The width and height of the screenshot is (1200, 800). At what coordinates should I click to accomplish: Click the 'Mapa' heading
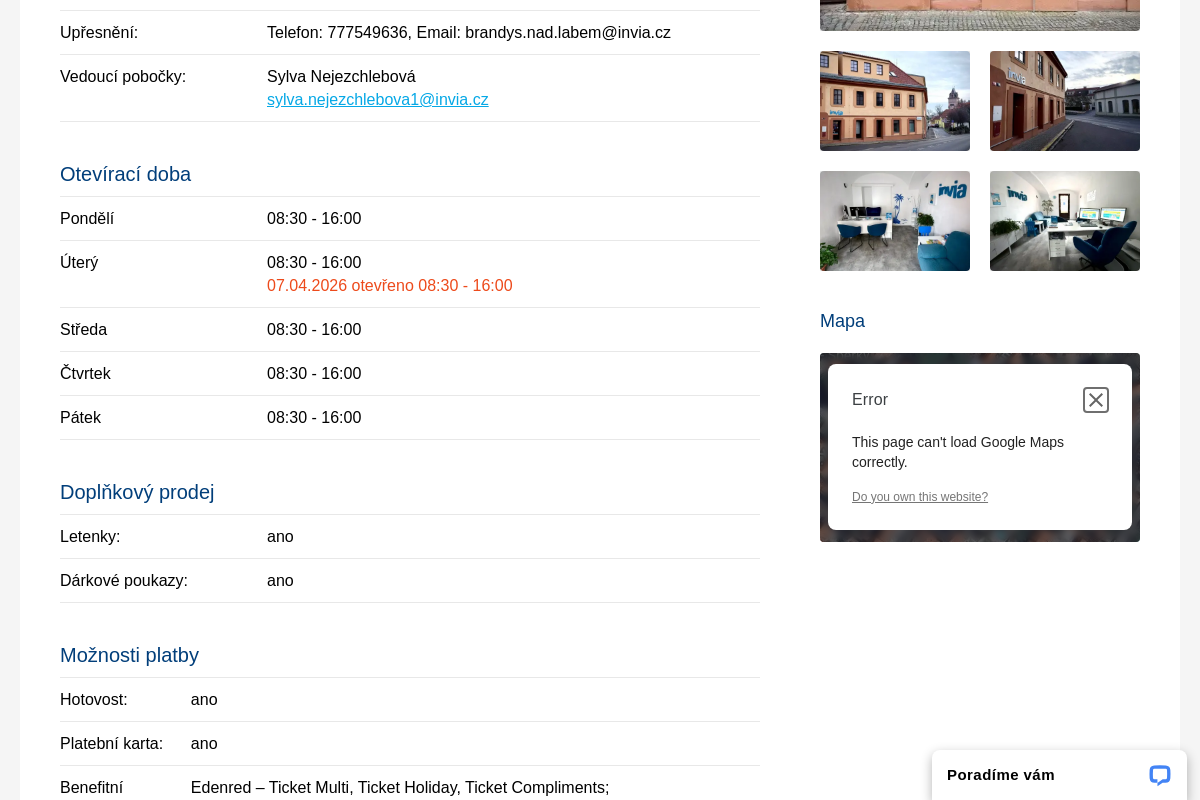[842, 321]
